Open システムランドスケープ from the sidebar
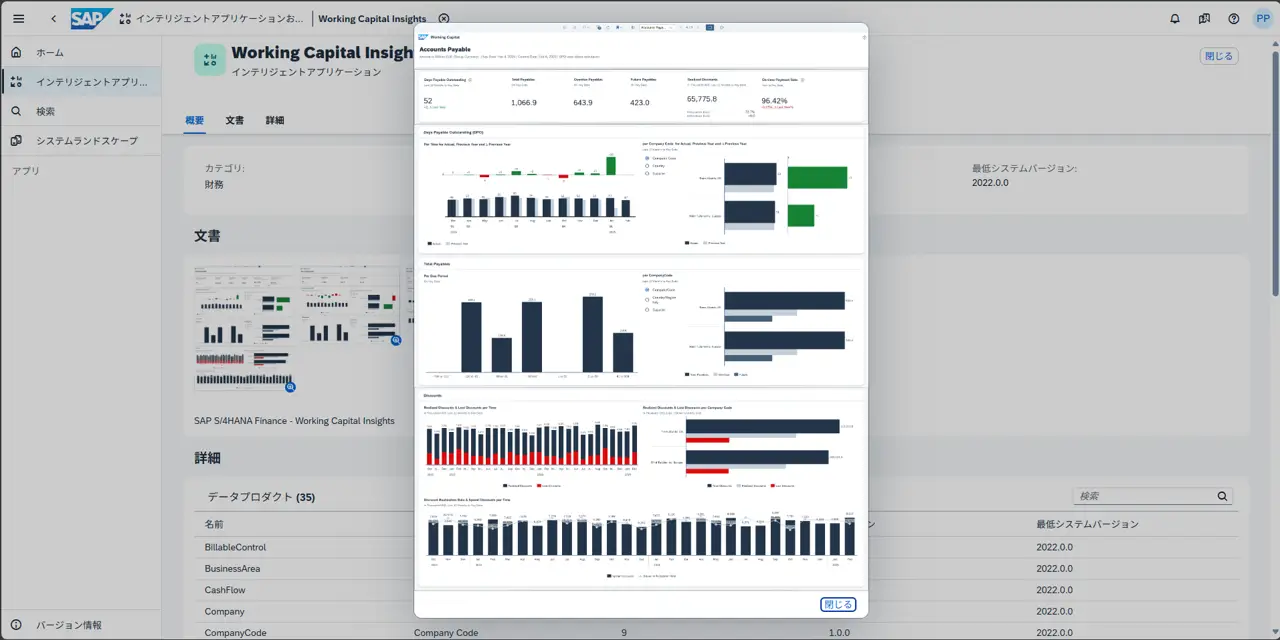Screen dimensions: 1280x640 (x=86, y=140)
